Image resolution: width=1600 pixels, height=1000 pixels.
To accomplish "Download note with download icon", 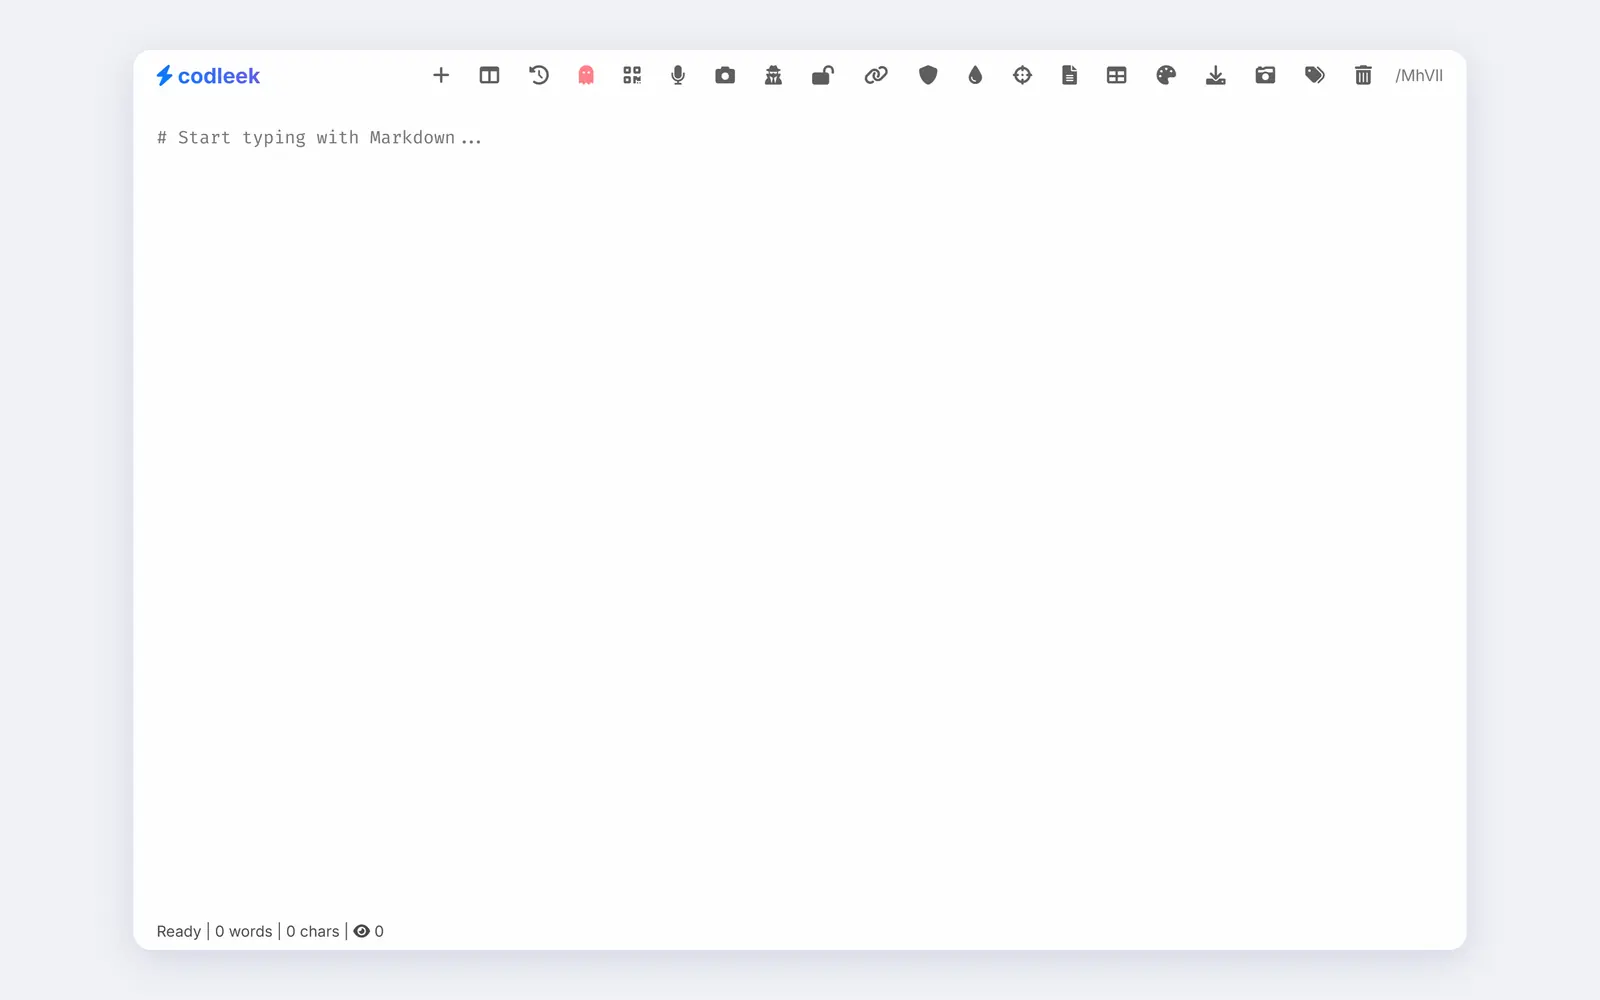I will [x=1216, y=75].
